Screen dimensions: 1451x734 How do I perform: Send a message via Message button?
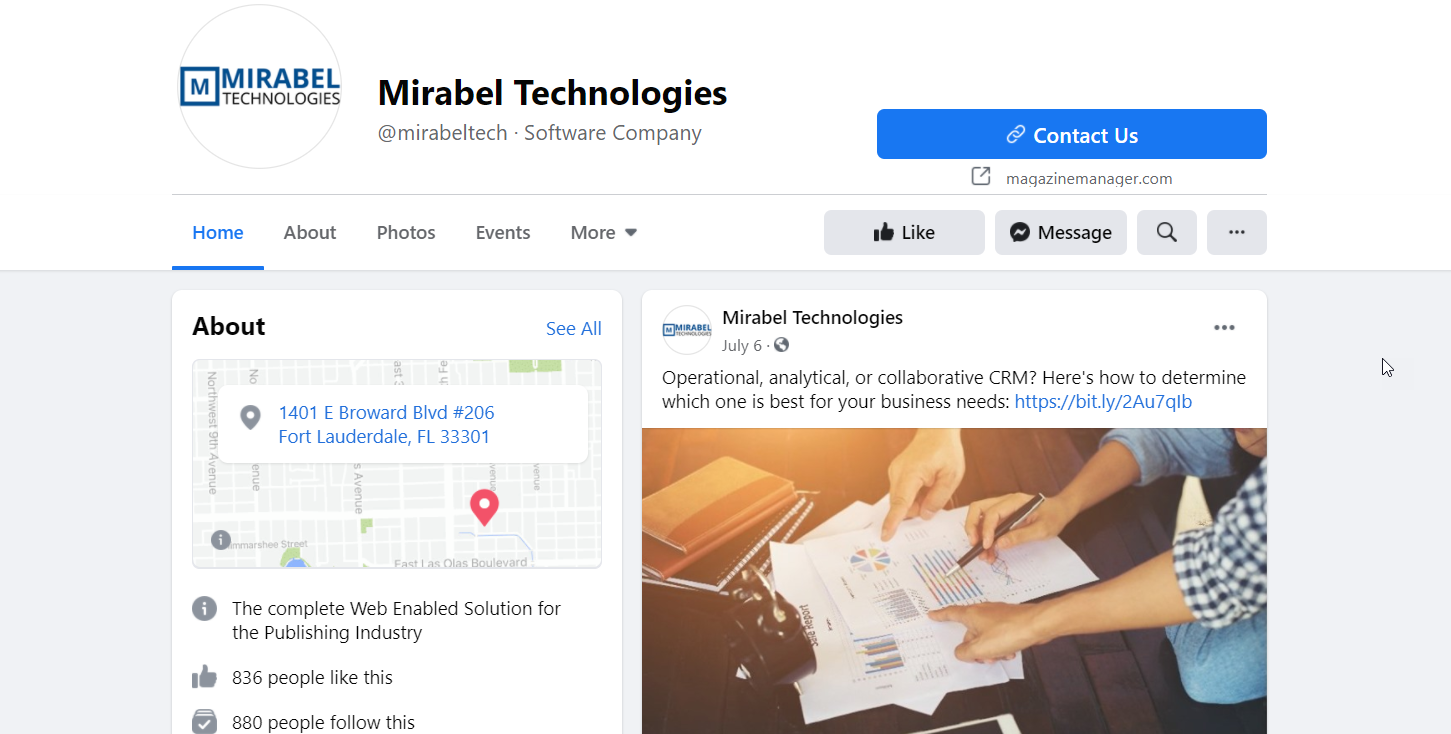click(1061, 232)
